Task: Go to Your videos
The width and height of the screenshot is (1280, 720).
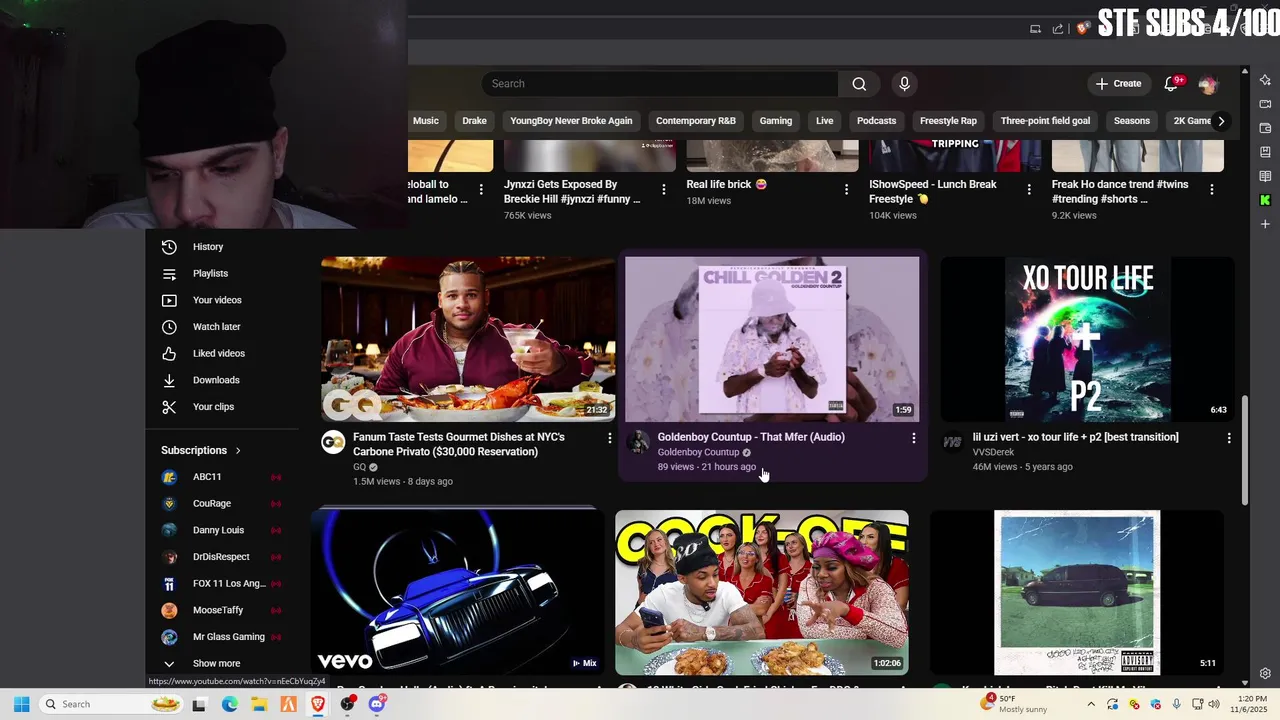Action: point(220,300)
